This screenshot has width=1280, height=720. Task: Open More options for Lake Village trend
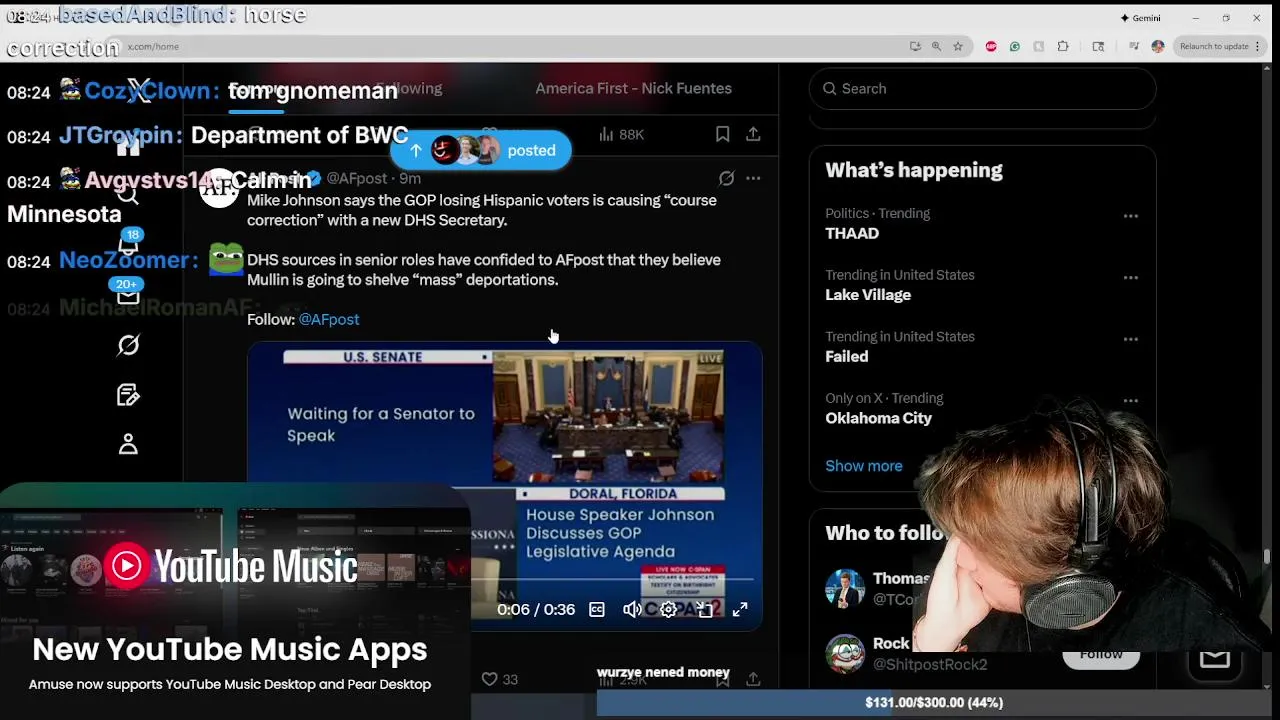pos(1130,278)
